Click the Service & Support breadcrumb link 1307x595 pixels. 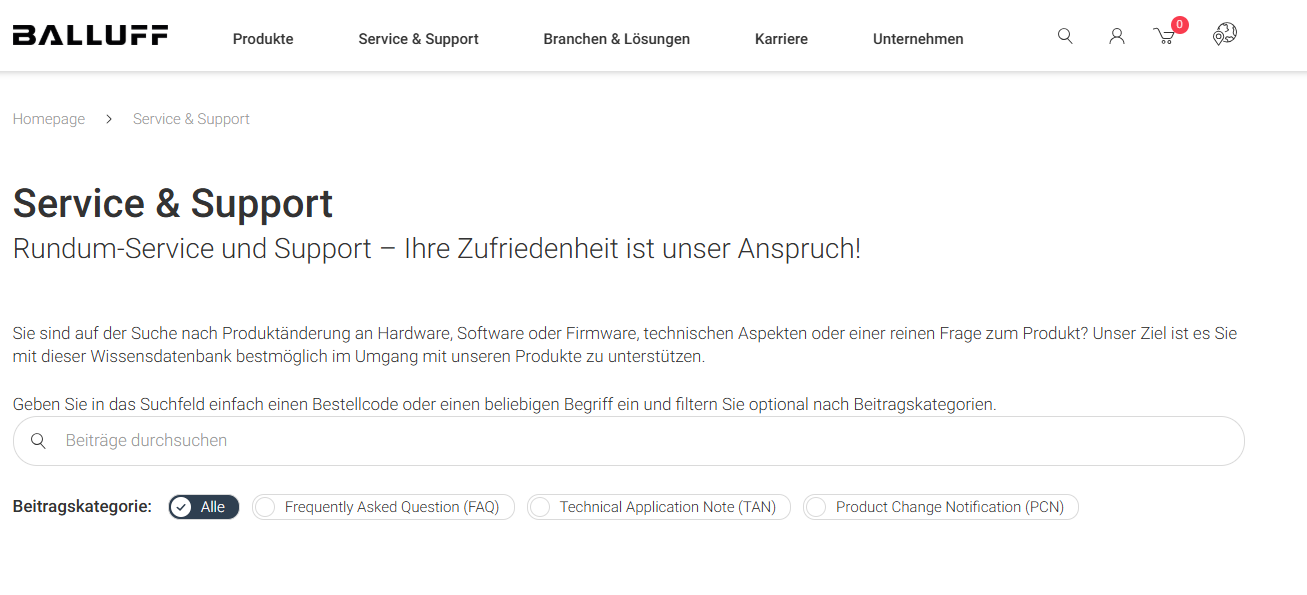click(191, 119)
